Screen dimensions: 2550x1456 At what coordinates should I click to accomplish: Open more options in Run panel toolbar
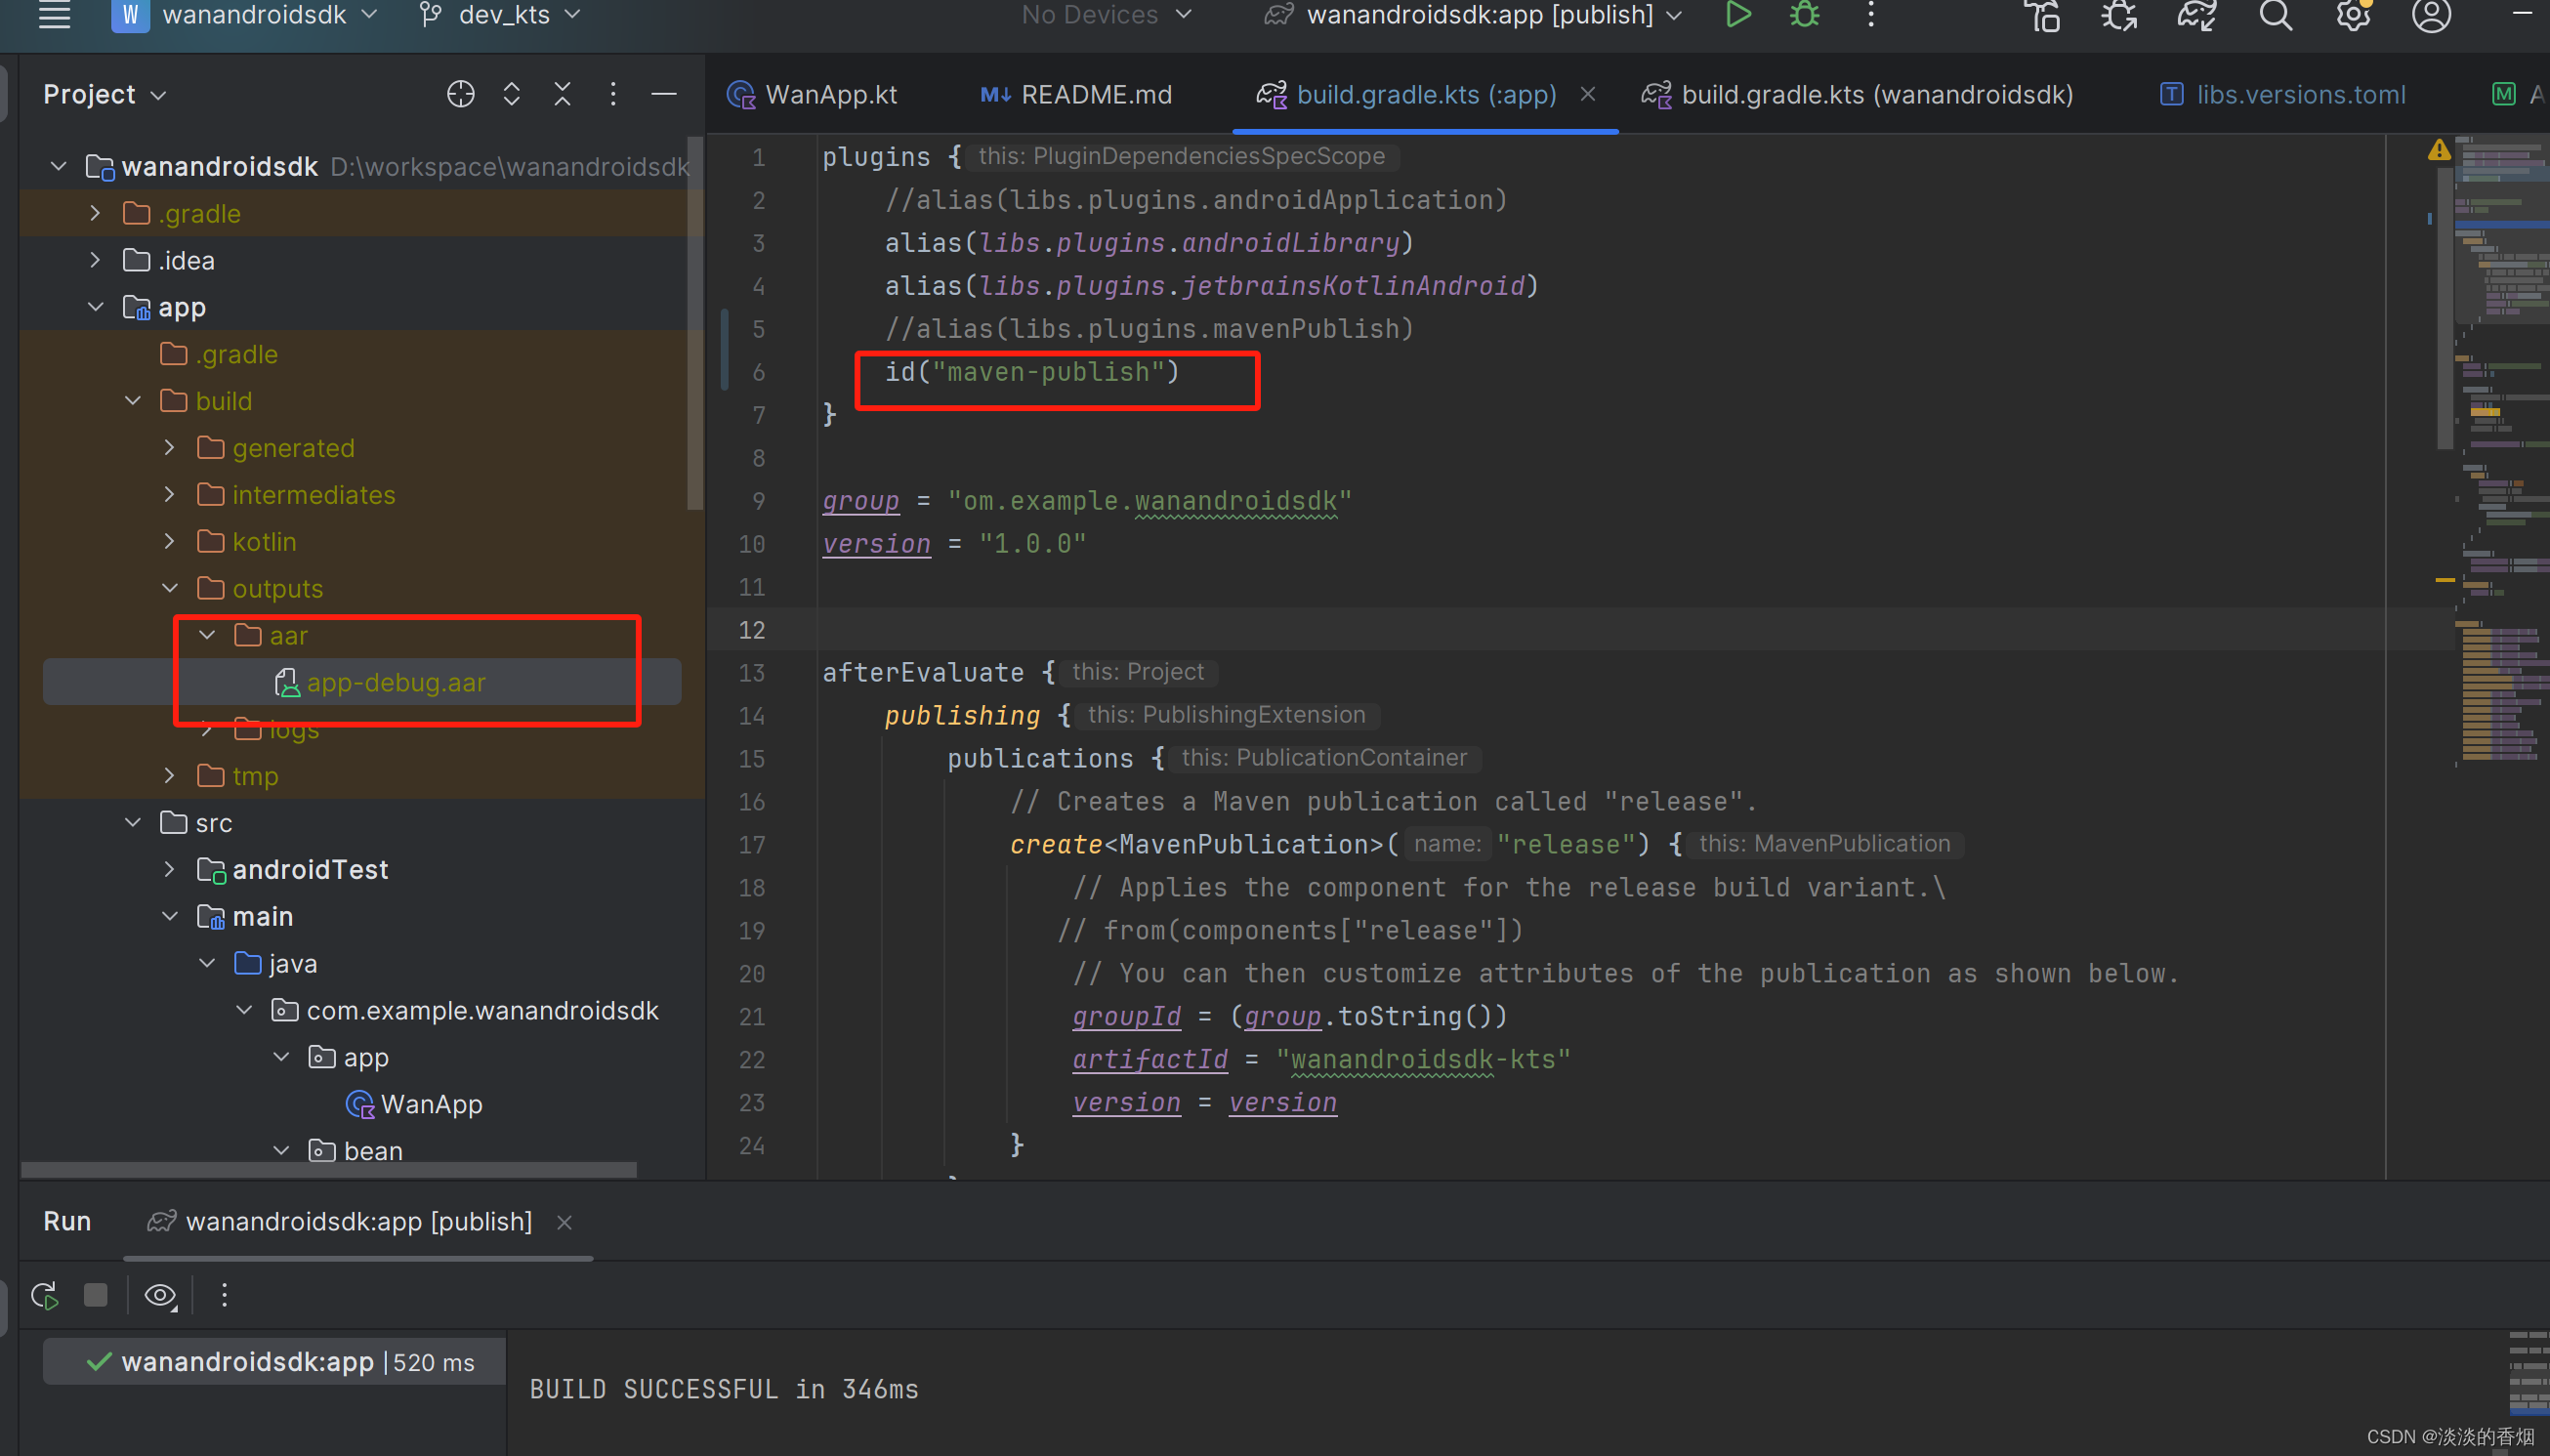[x=224, y=1296]
